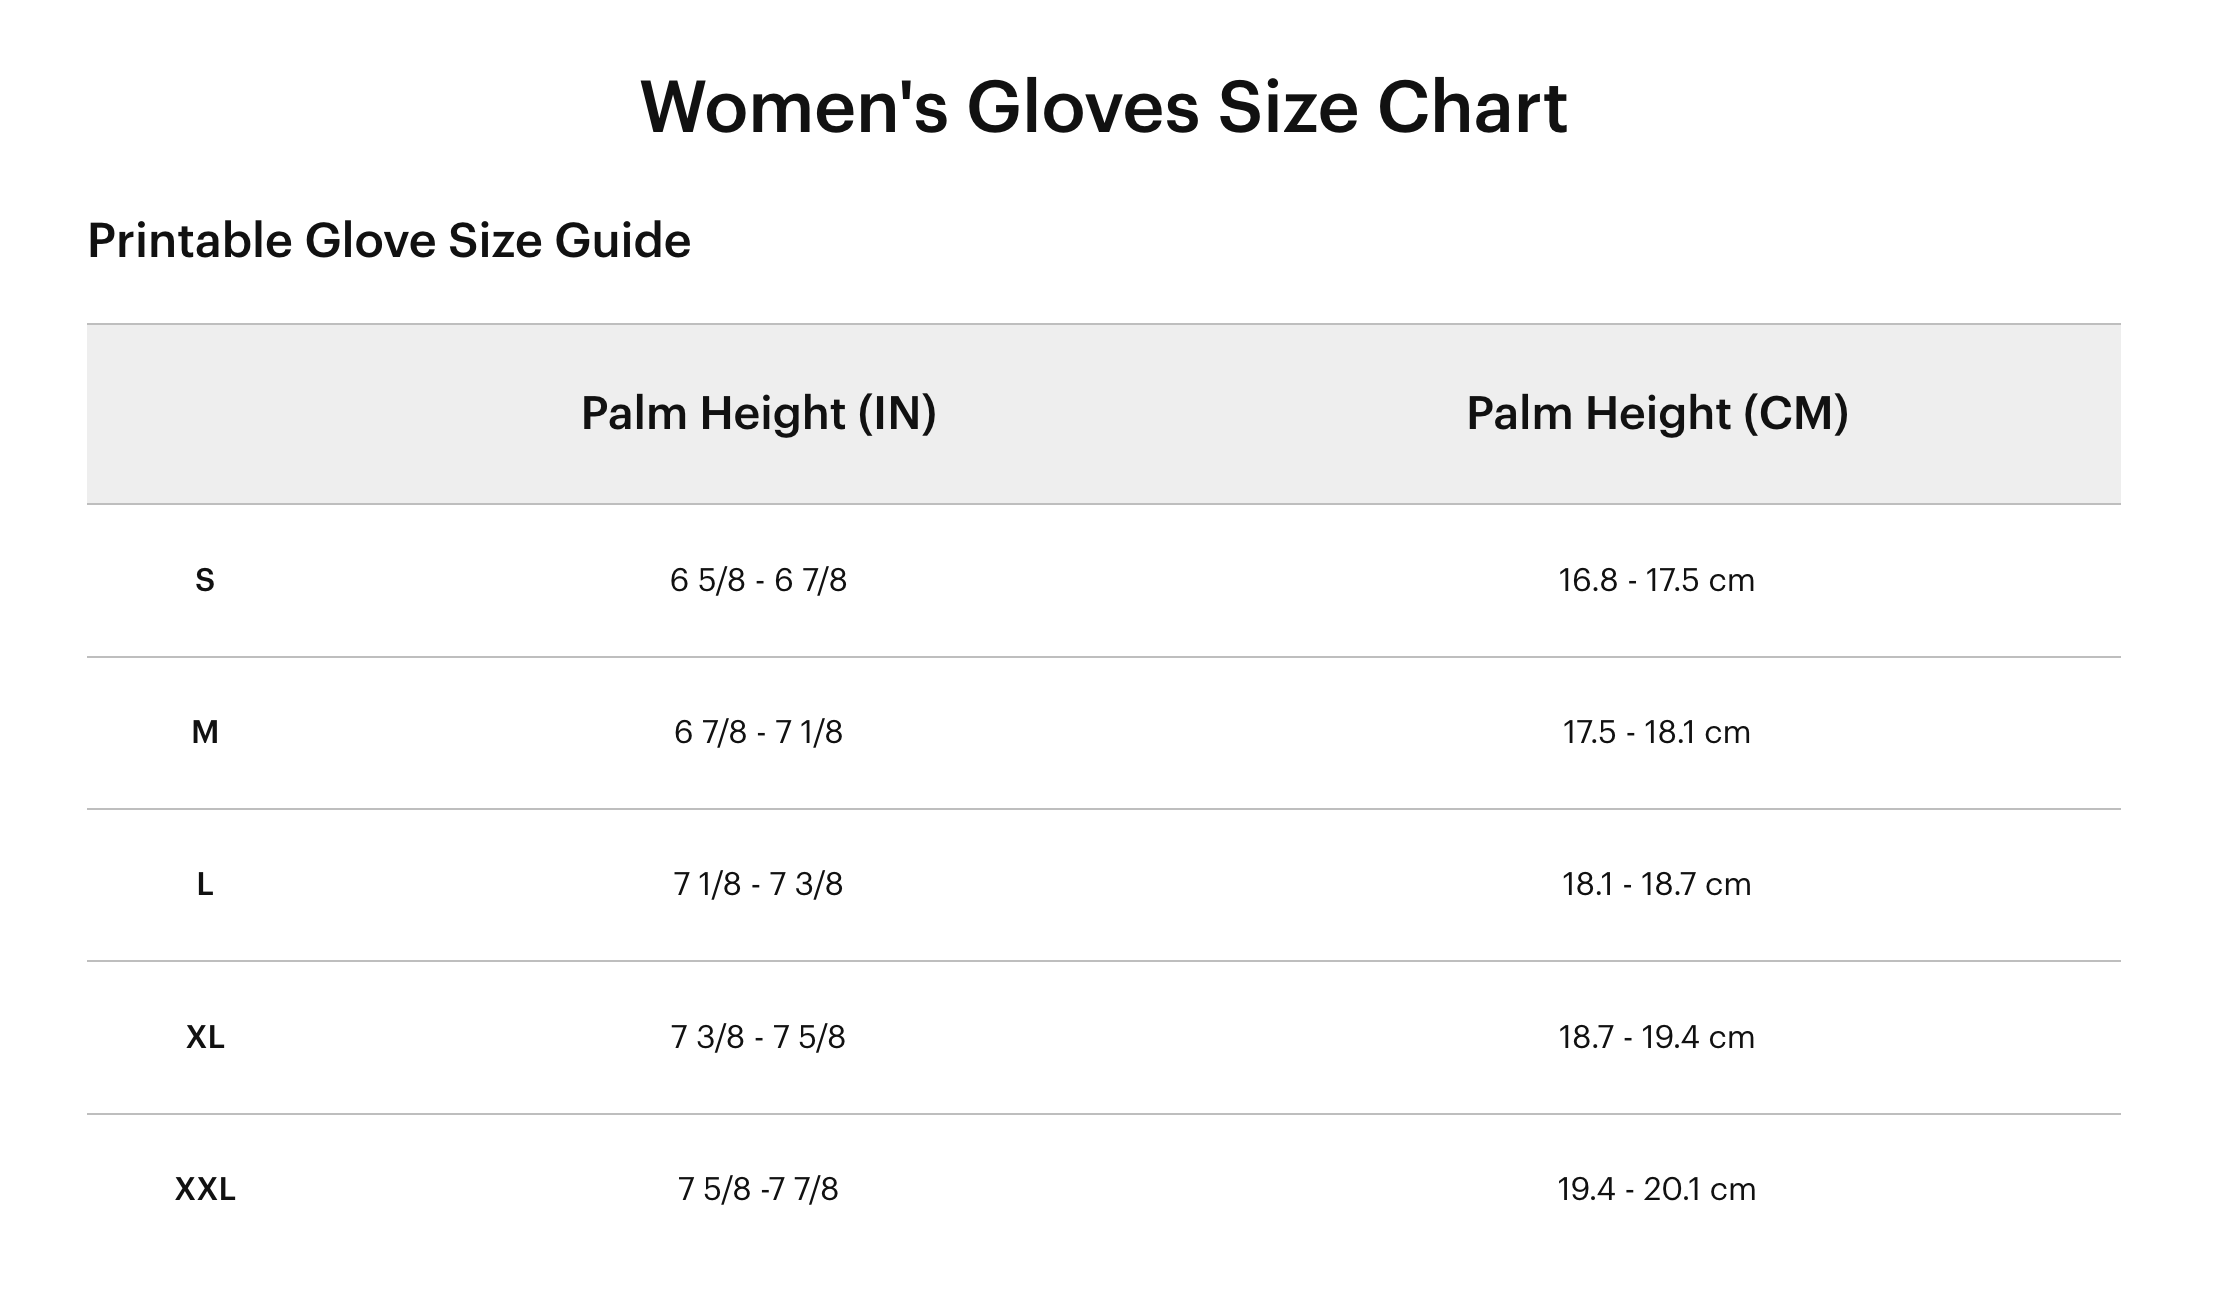The height and width of the screenshot is (1314, 2216).
Task: Select the 6 7/8 - 7 1/8 inch cell
Action: click(758, 732)
